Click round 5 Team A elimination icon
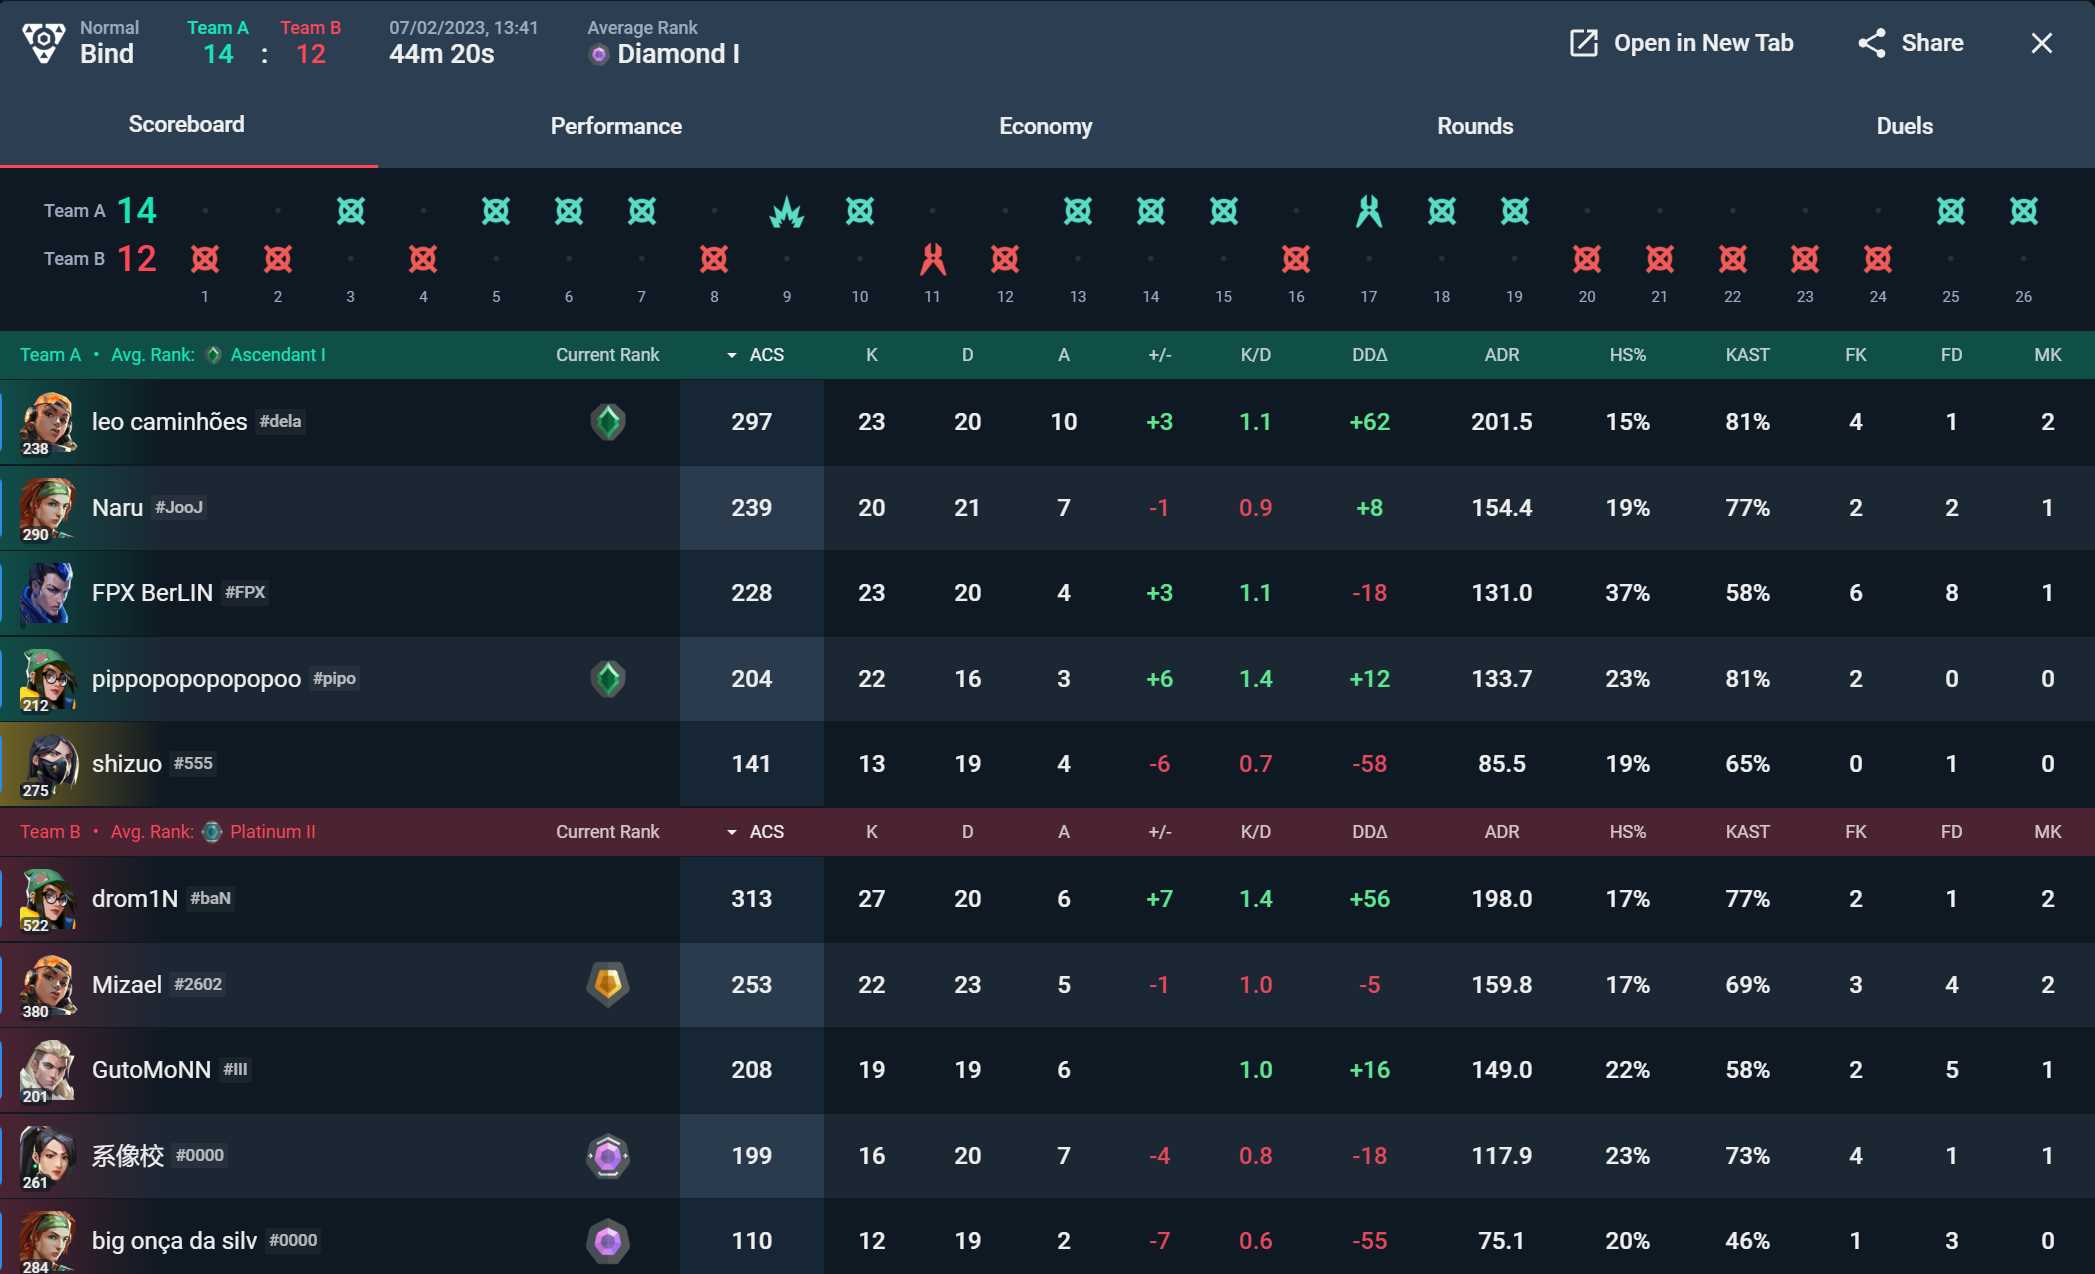The width and height of the screenshot is (2095, 1274). pyautogui.click(x=496, y=211)
